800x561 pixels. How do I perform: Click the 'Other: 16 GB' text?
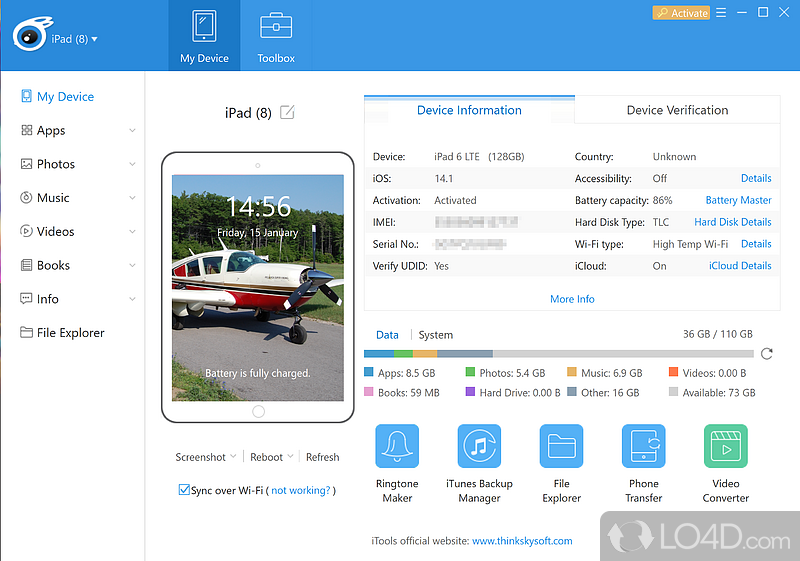(x=610, y=393)
